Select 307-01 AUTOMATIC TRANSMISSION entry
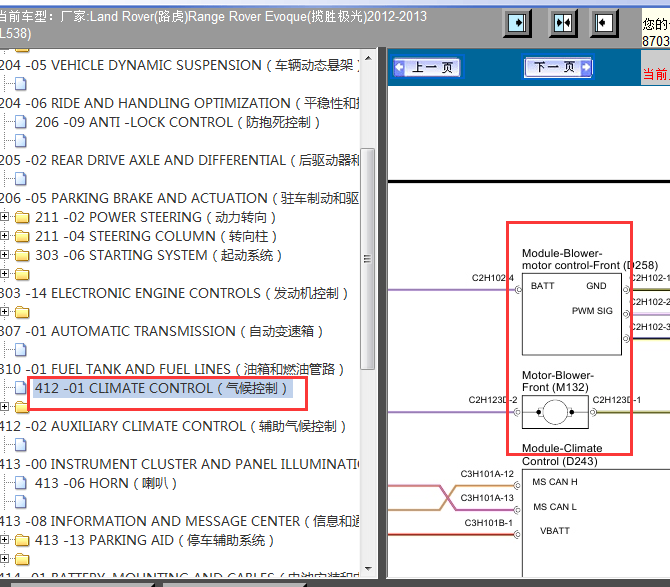The width and height of the screenshot is (670, 587). (x=162, y=332)
